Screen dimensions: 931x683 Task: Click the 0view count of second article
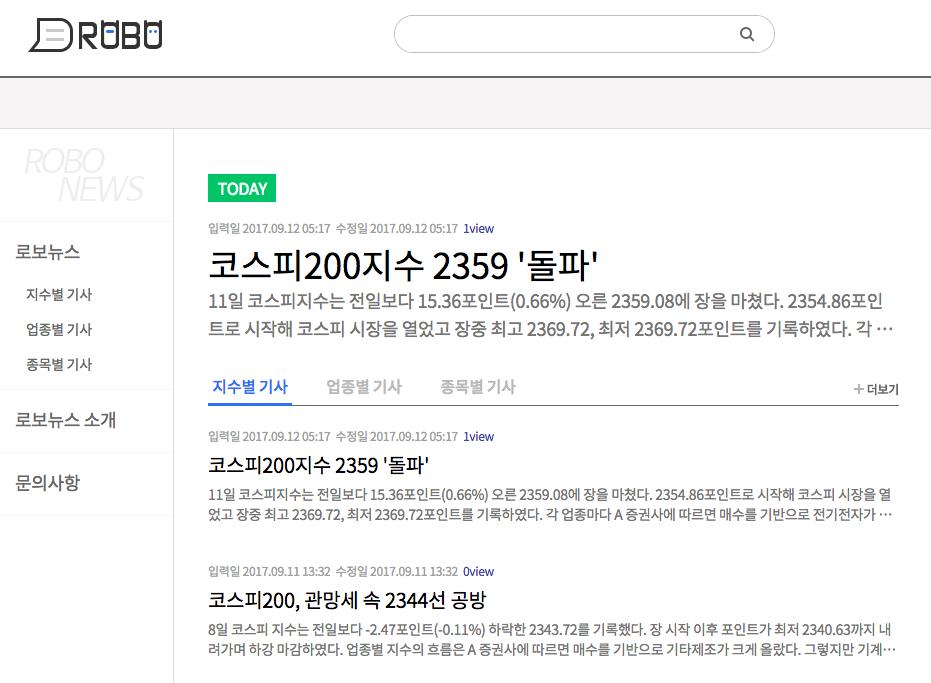pyautogui.click(x=479, y=572)
